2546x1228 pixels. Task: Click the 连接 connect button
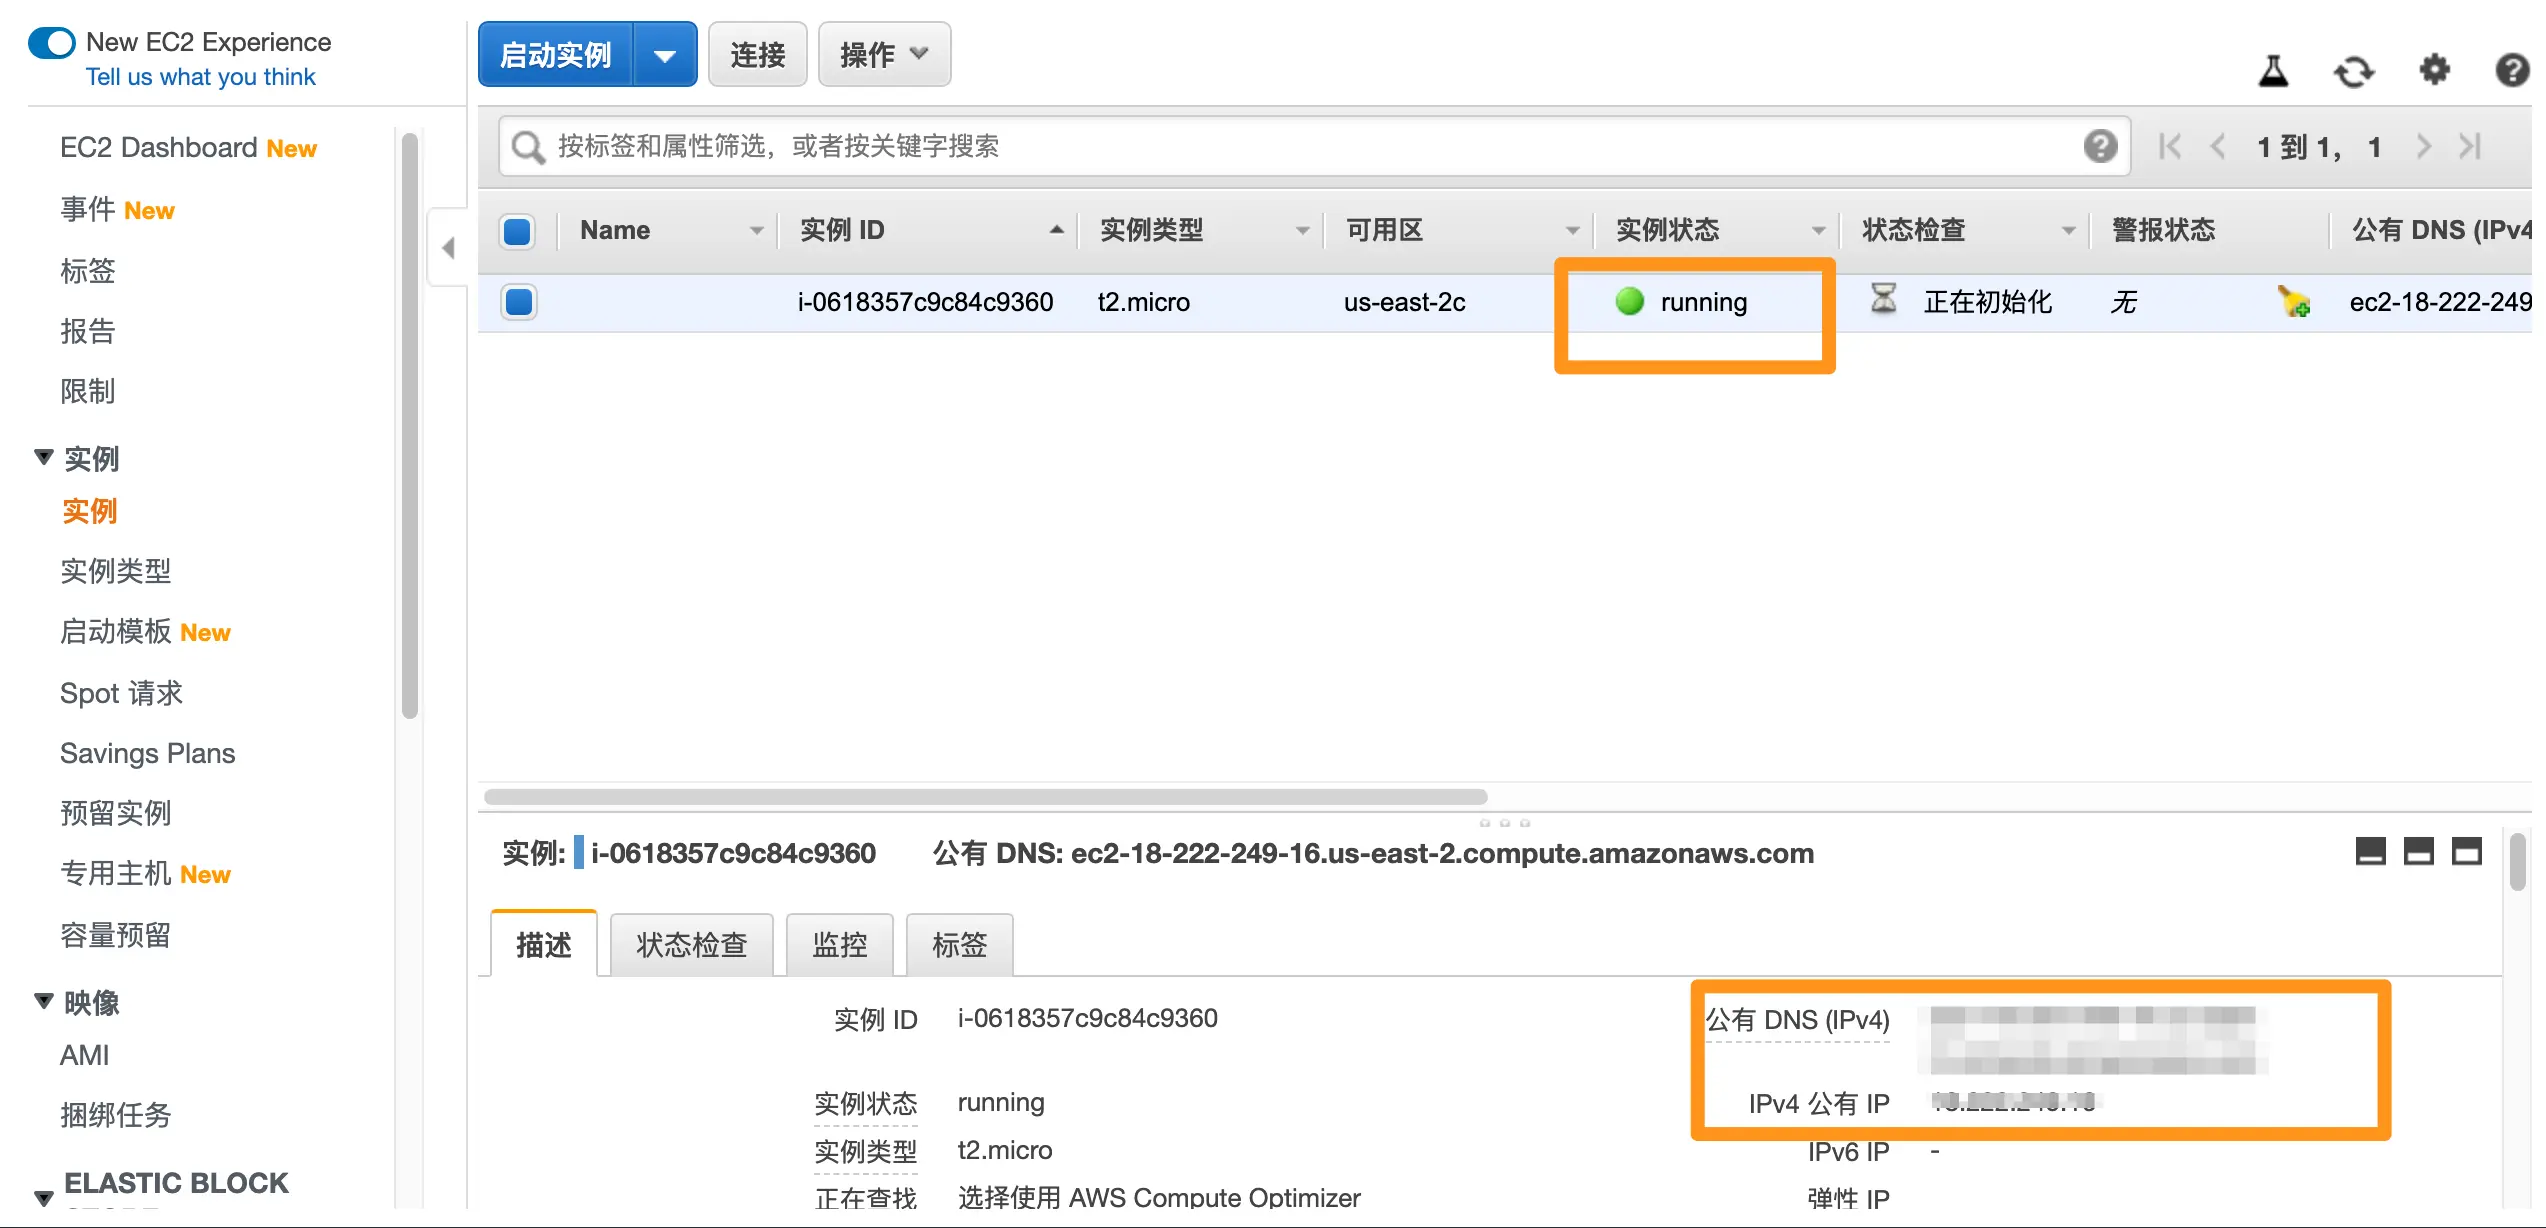click(757, 55)
